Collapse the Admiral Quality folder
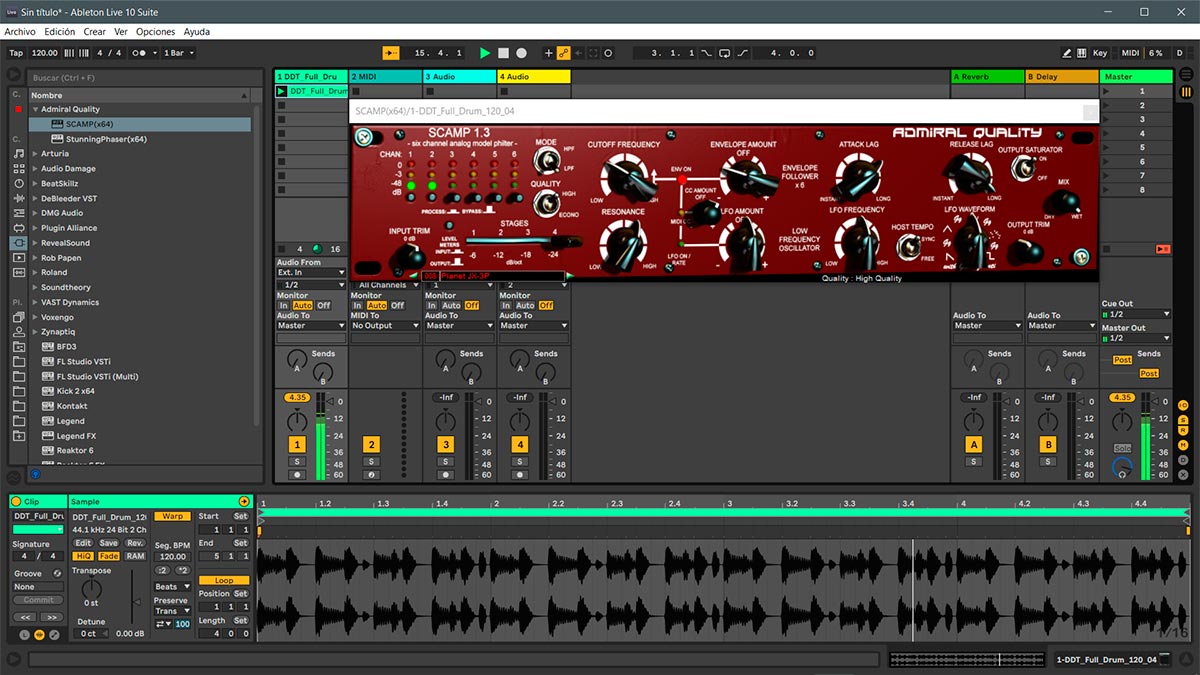This screenshot has height=675, width=1200. pyautogui.click(x=36, y=109)
